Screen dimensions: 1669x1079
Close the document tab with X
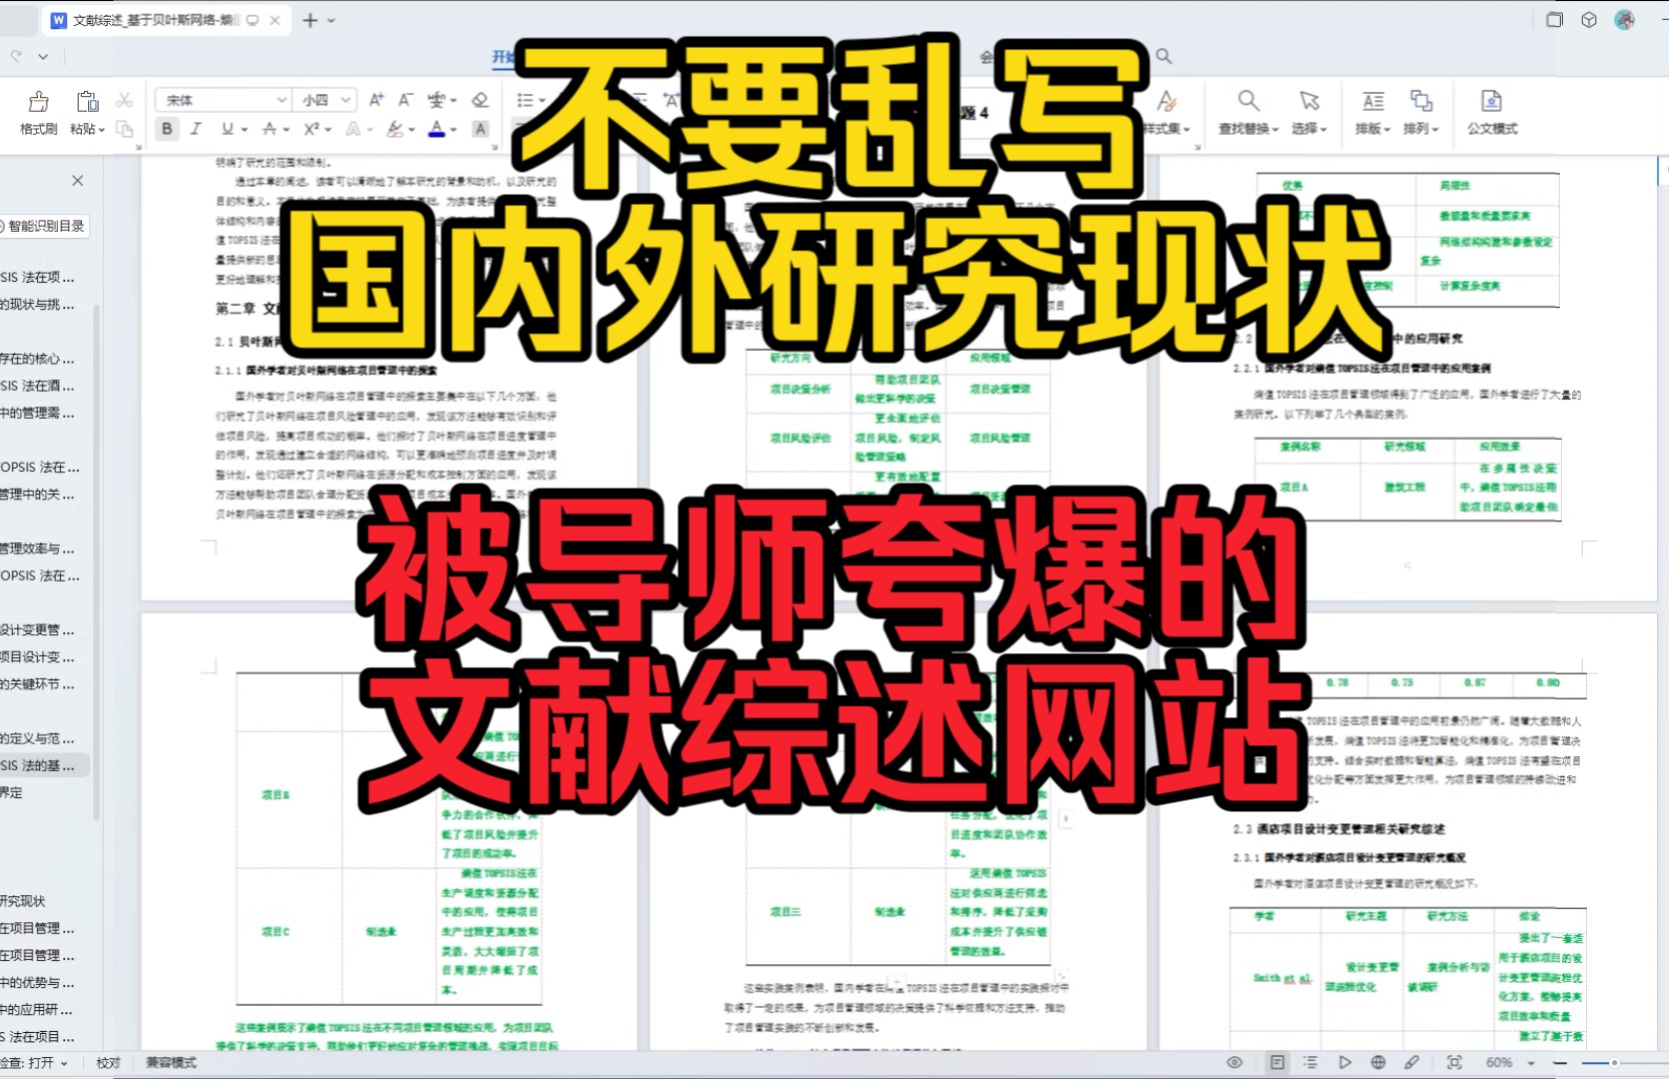[x=275, y=20]
